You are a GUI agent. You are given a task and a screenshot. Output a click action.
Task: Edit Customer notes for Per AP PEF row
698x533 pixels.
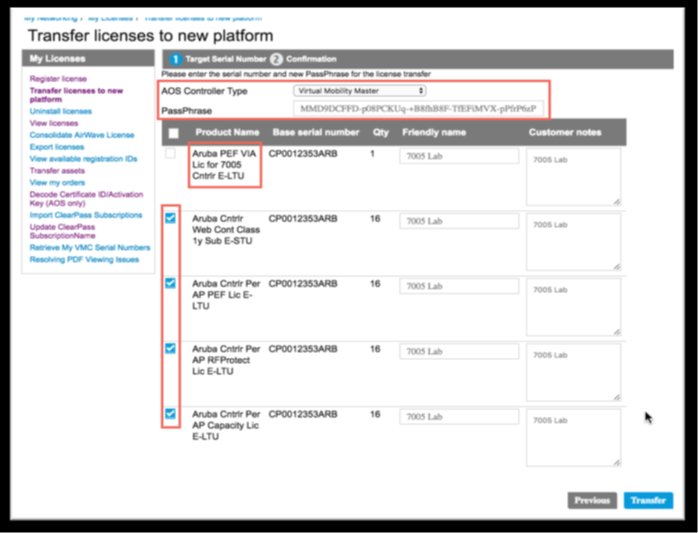tap(573, 307)
